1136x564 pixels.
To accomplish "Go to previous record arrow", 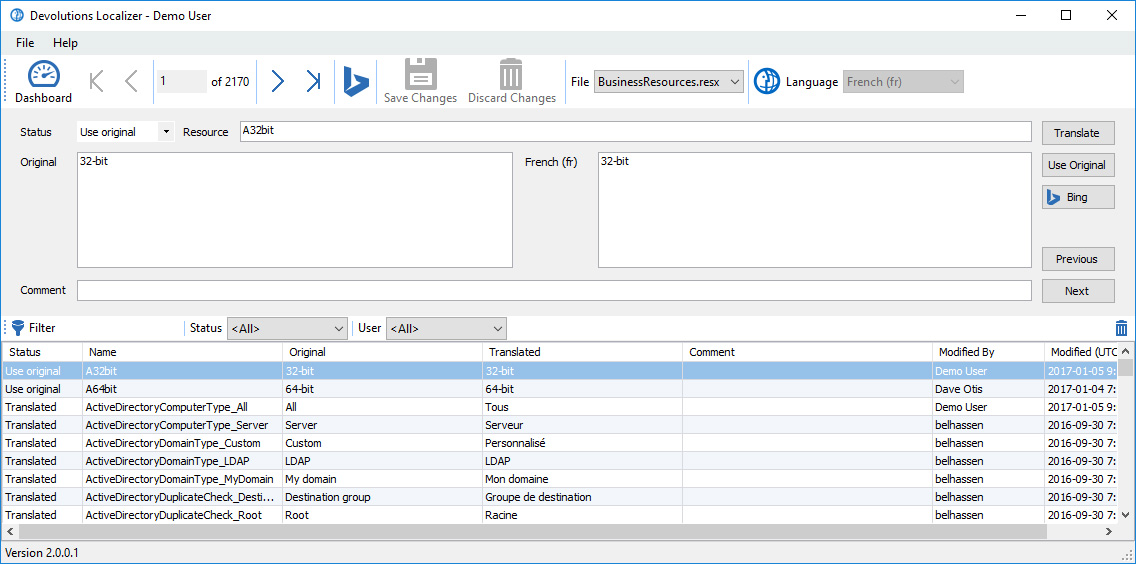I will (131, 82).
